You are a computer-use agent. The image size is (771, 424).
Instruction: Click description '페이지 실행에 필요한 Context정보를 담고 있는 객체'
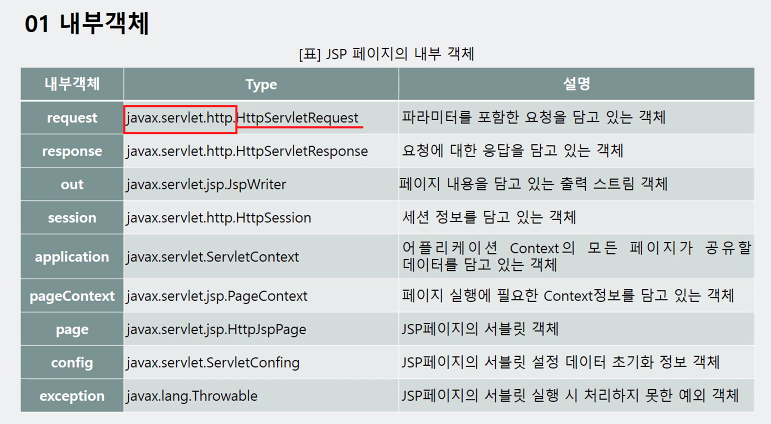pyautogui.click(x=568, y=295)
